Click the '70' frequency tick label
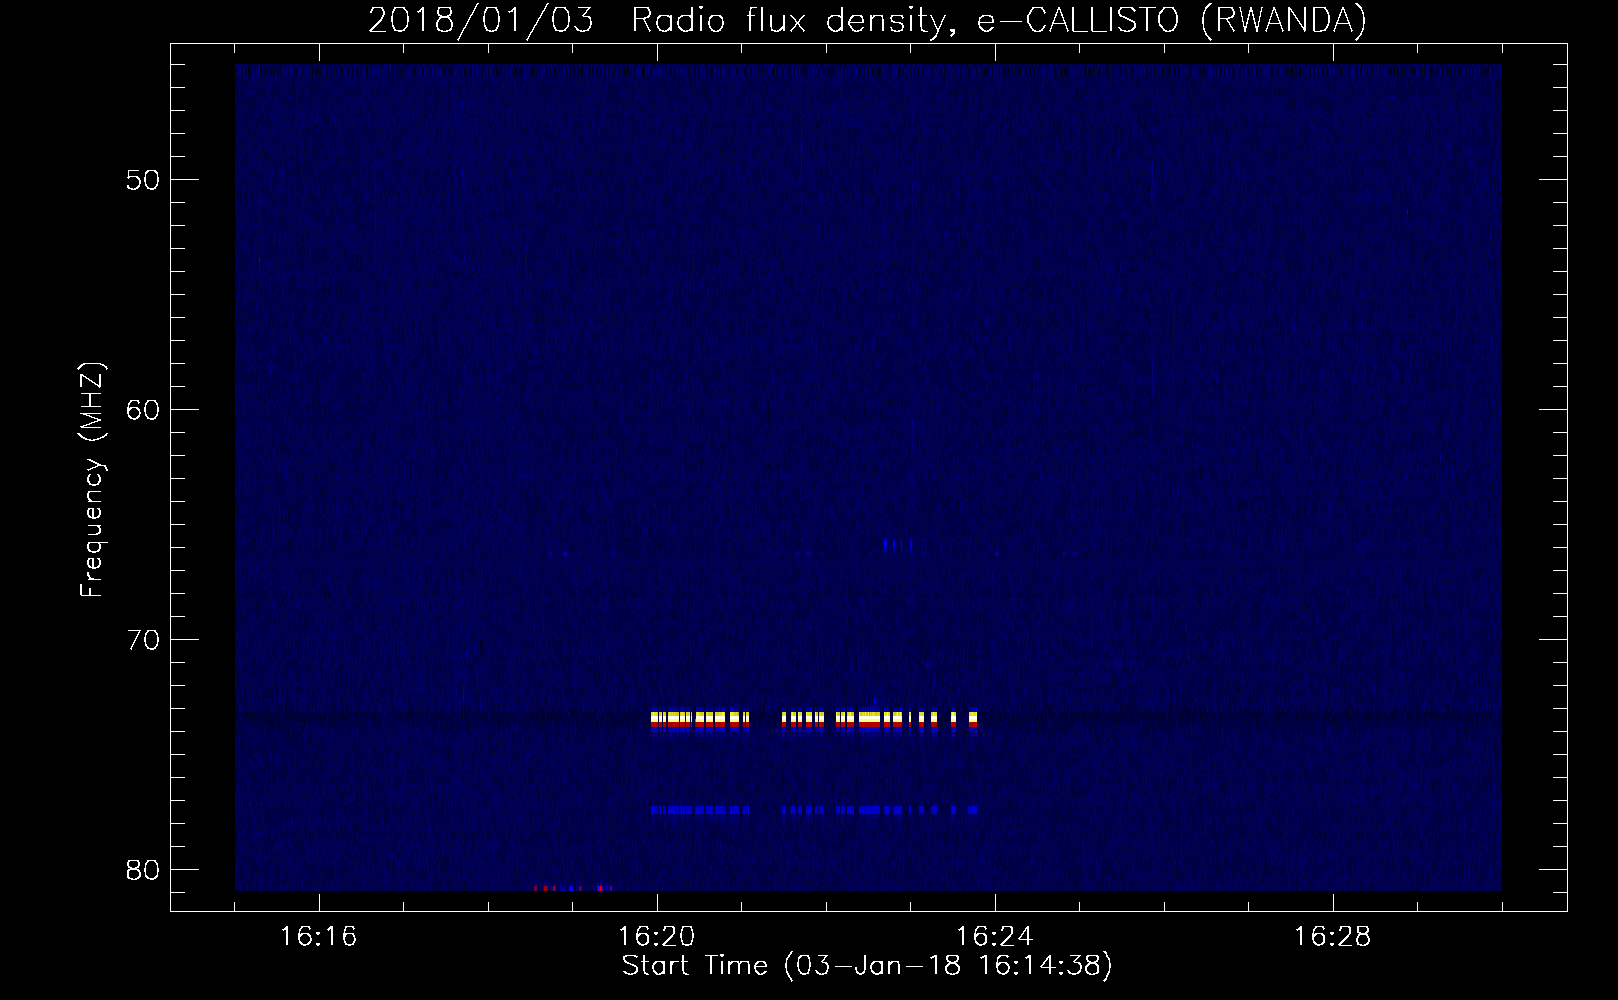Screen dimensions: 1618x1000 coord(145,639)
